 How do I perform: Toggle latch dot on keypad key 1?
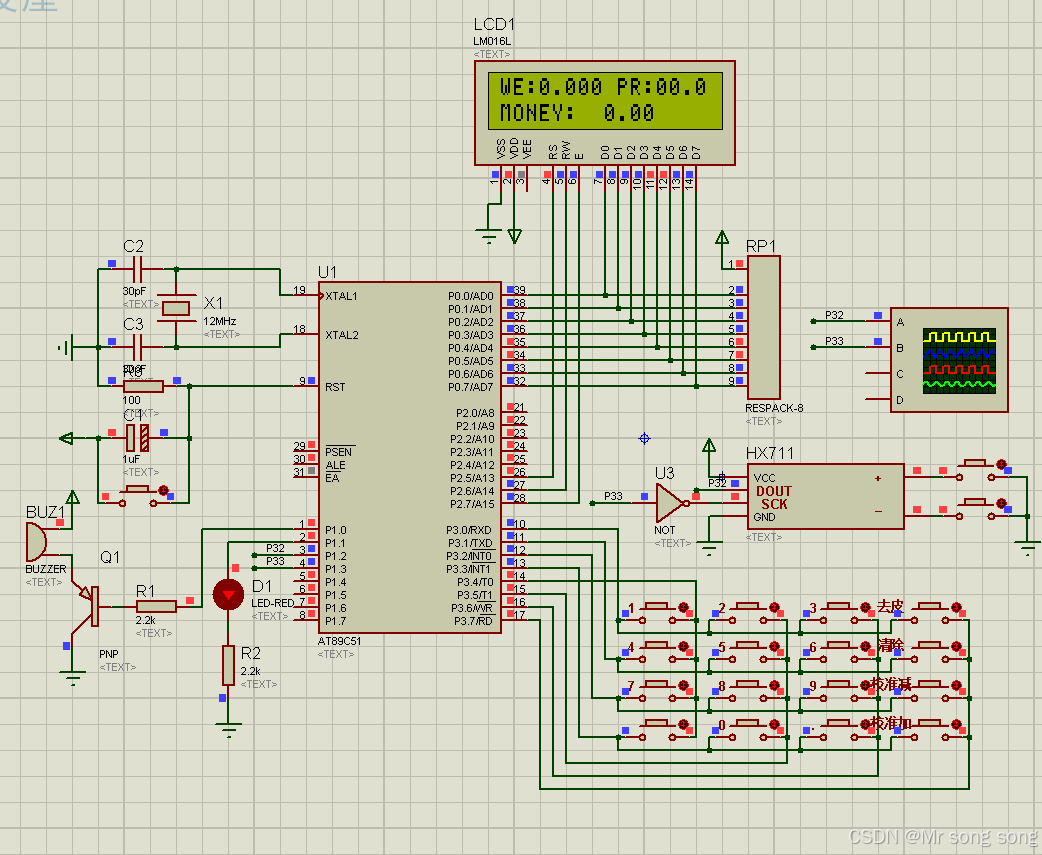(683, 607)
